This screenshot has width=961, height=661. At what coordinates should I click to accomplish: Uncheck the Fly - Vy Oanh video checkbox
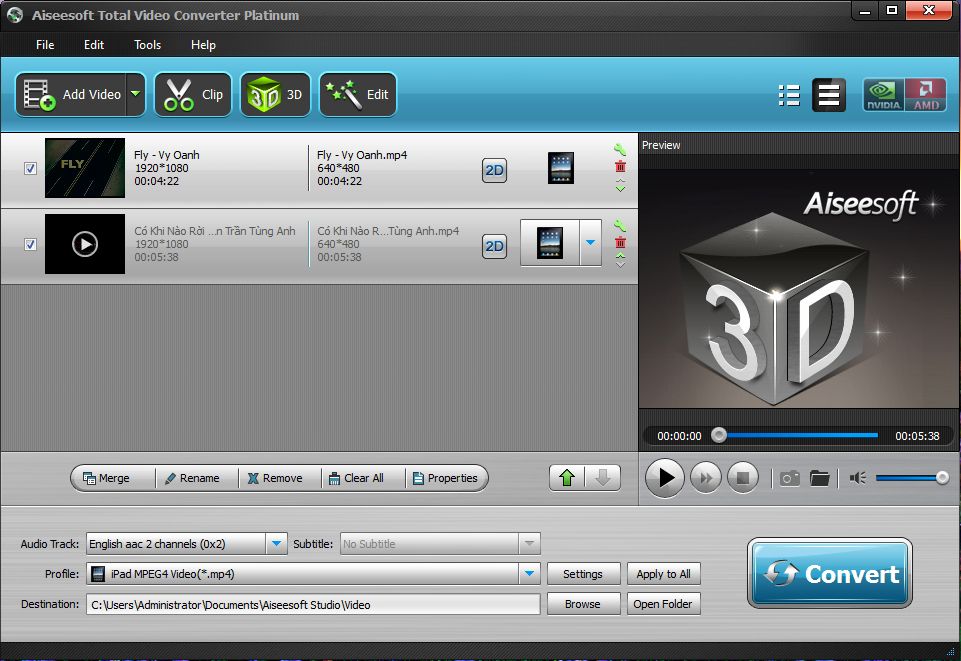coord(30,168)
